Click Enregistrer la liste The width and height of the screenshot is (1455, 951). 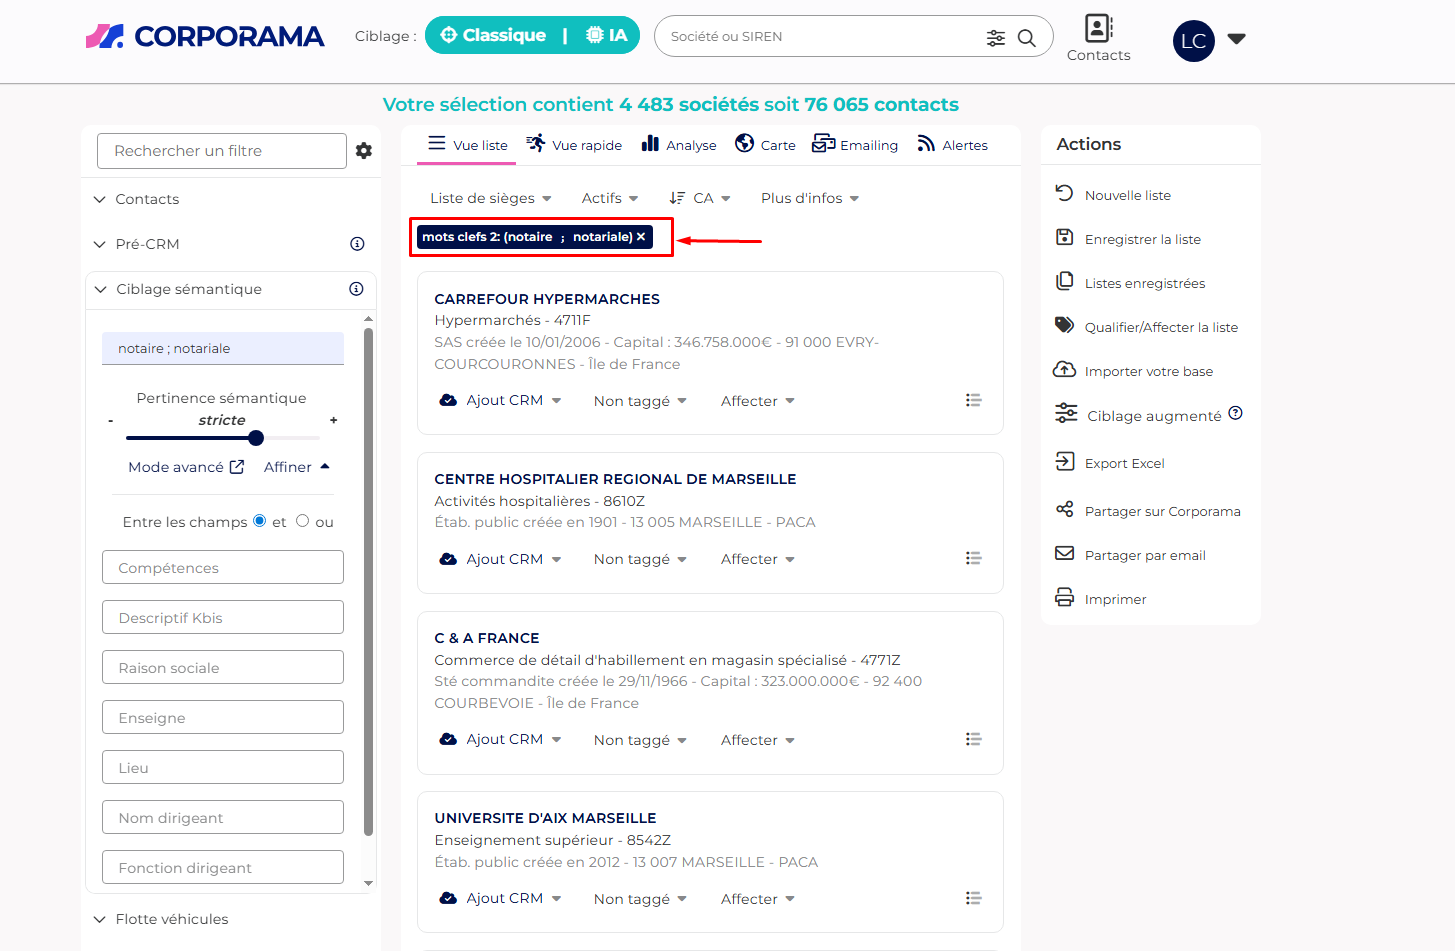pyautogui.click(x=1142, y=239)
